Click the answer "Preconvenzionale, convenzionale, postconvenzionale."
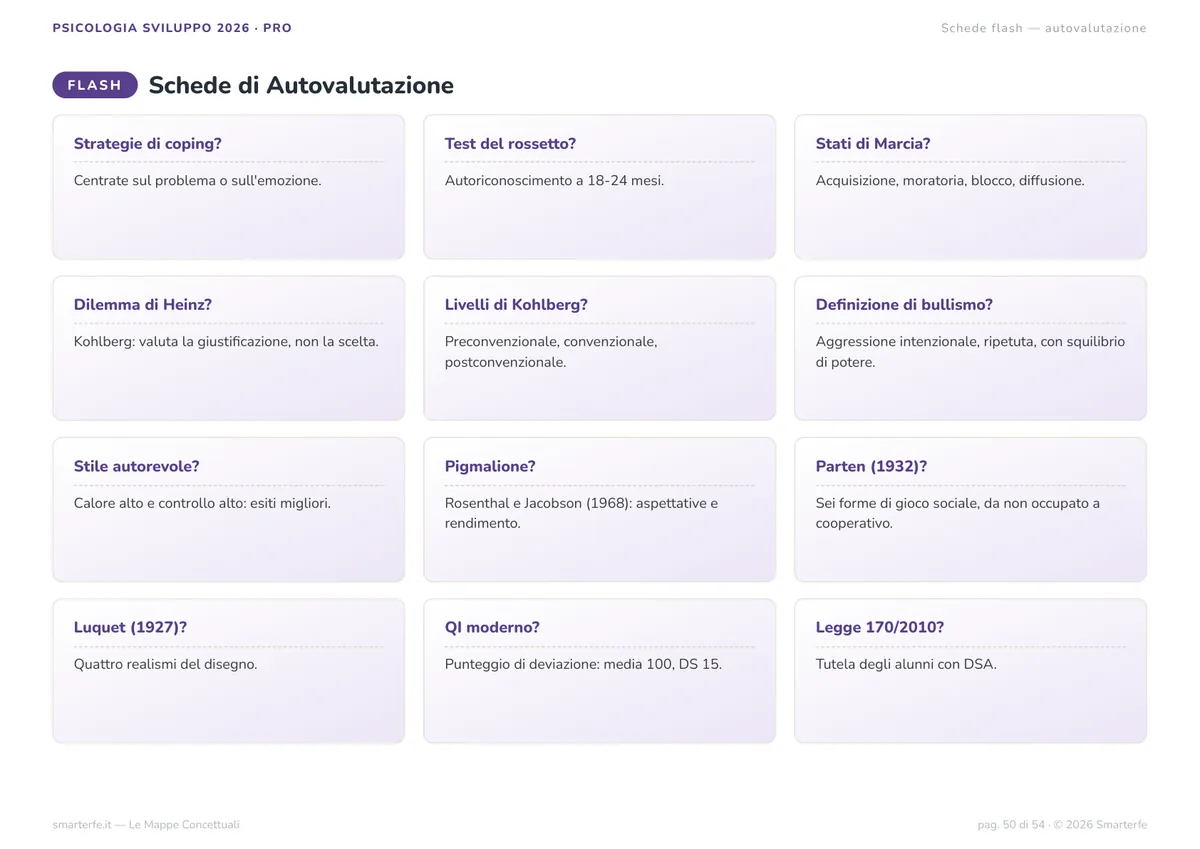 point(551,352)
